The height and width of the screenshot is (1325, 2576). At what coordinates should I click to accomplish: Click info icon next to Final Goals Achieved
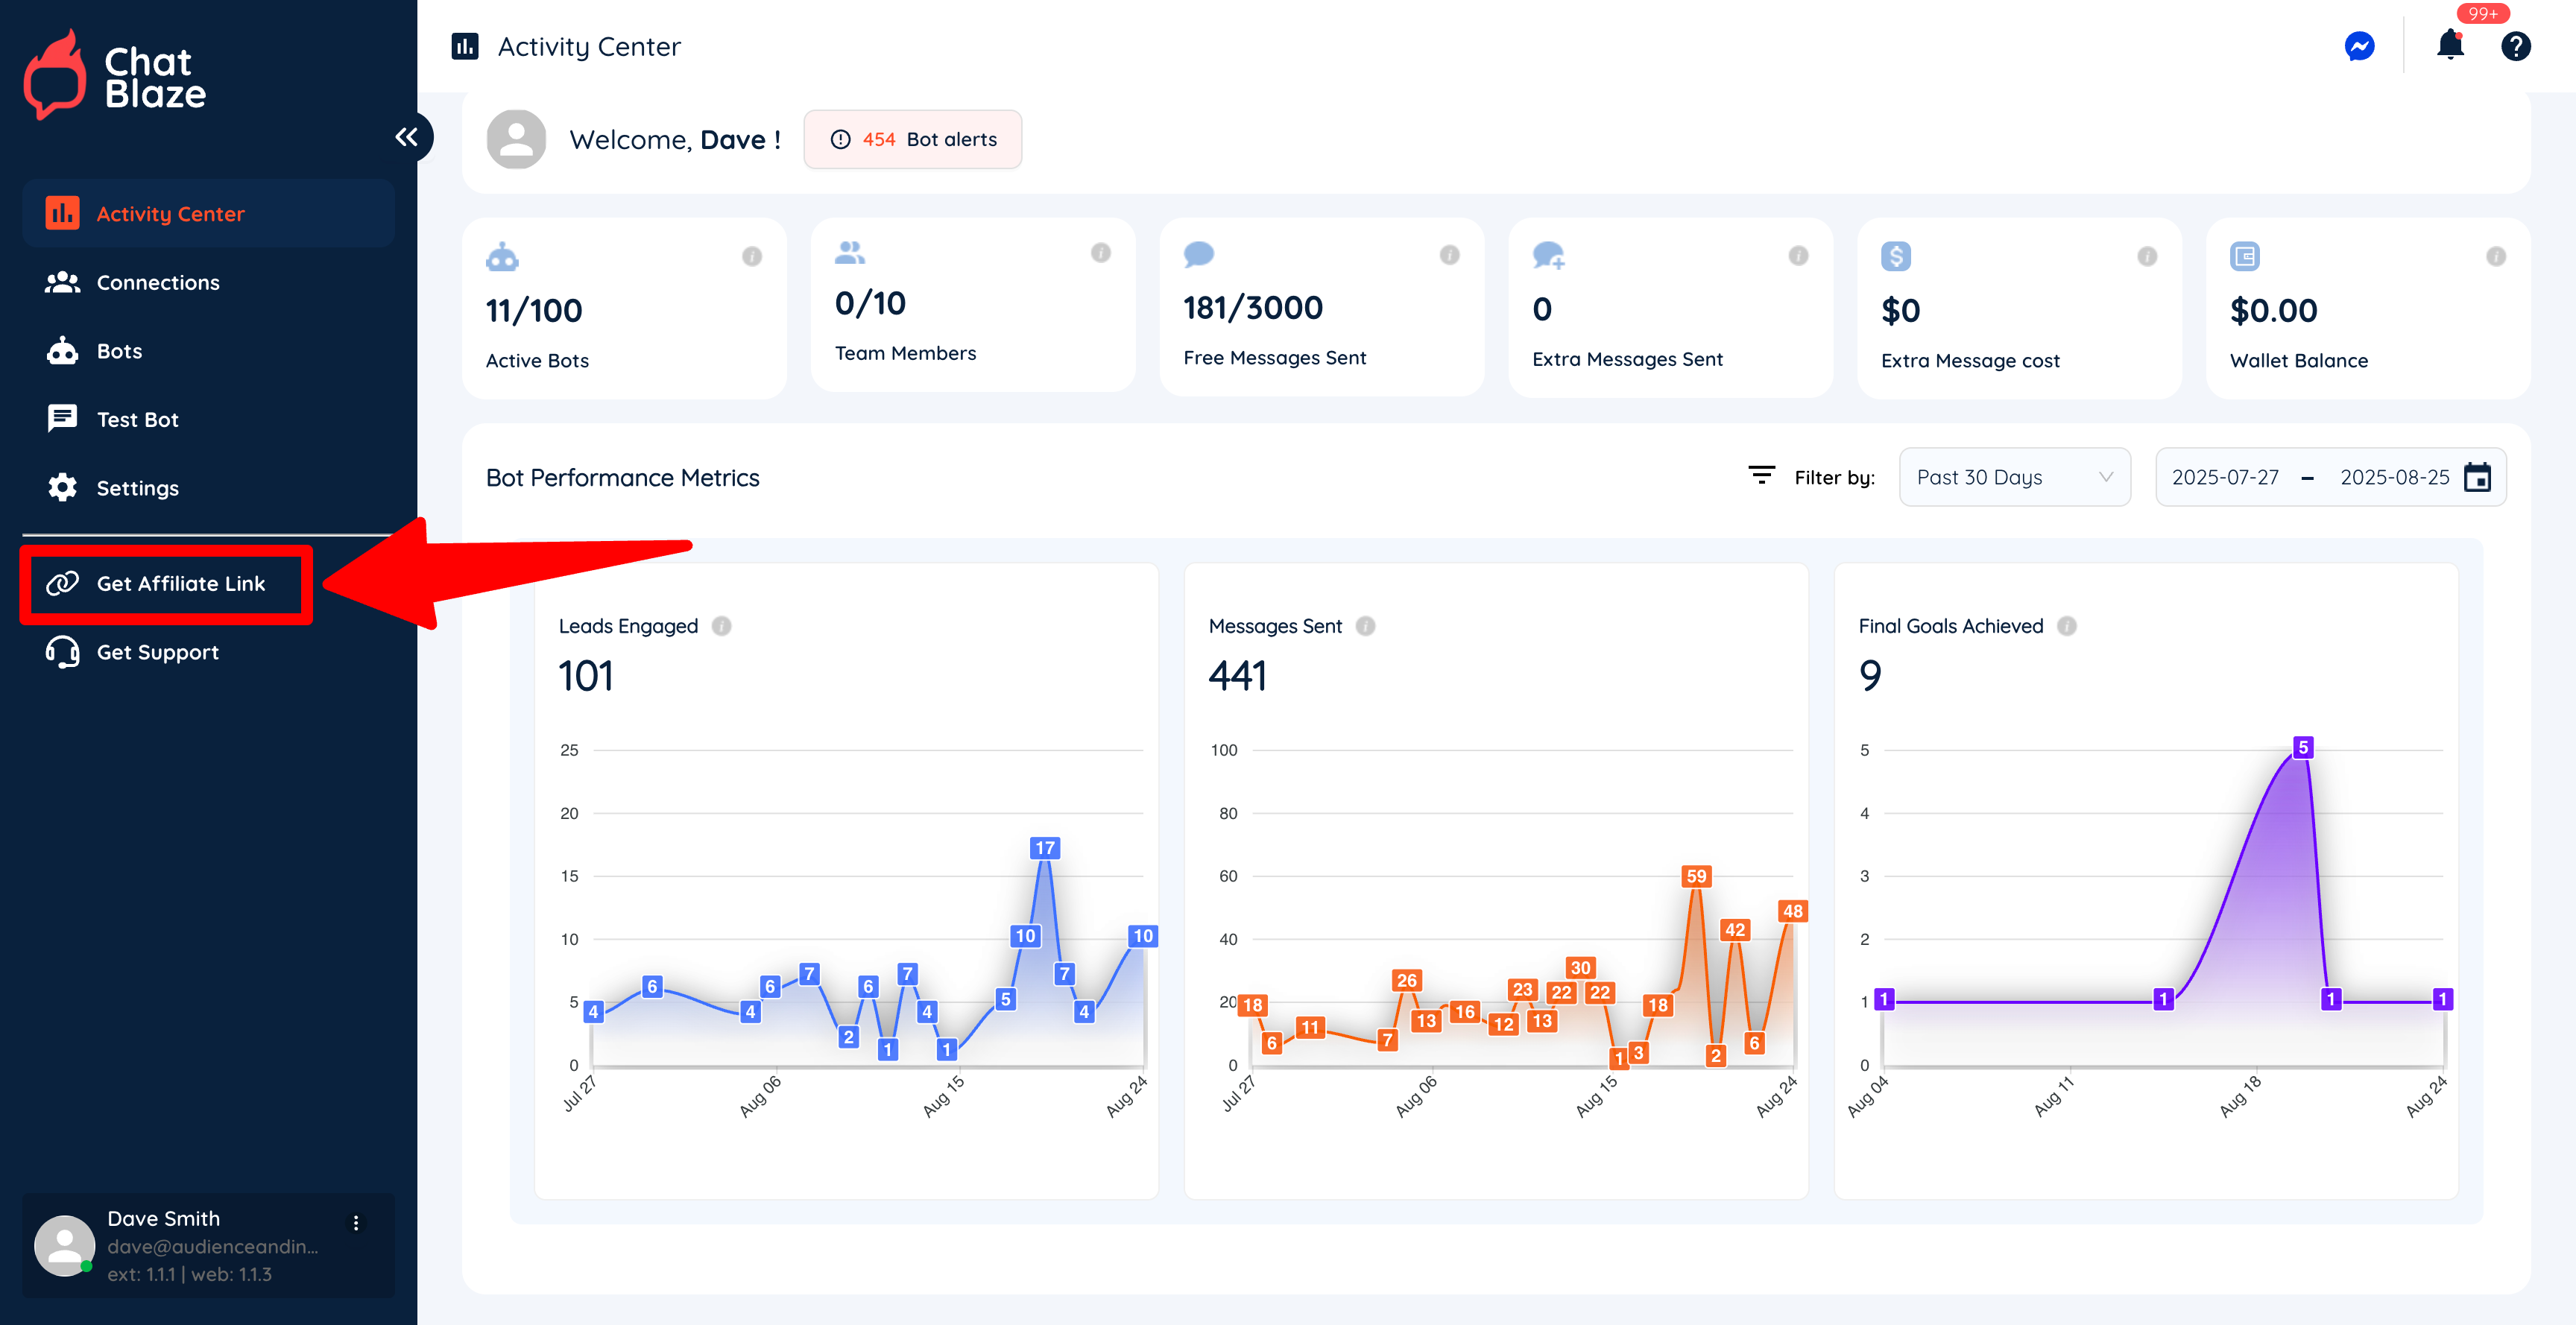click(x=2067, y=626)
